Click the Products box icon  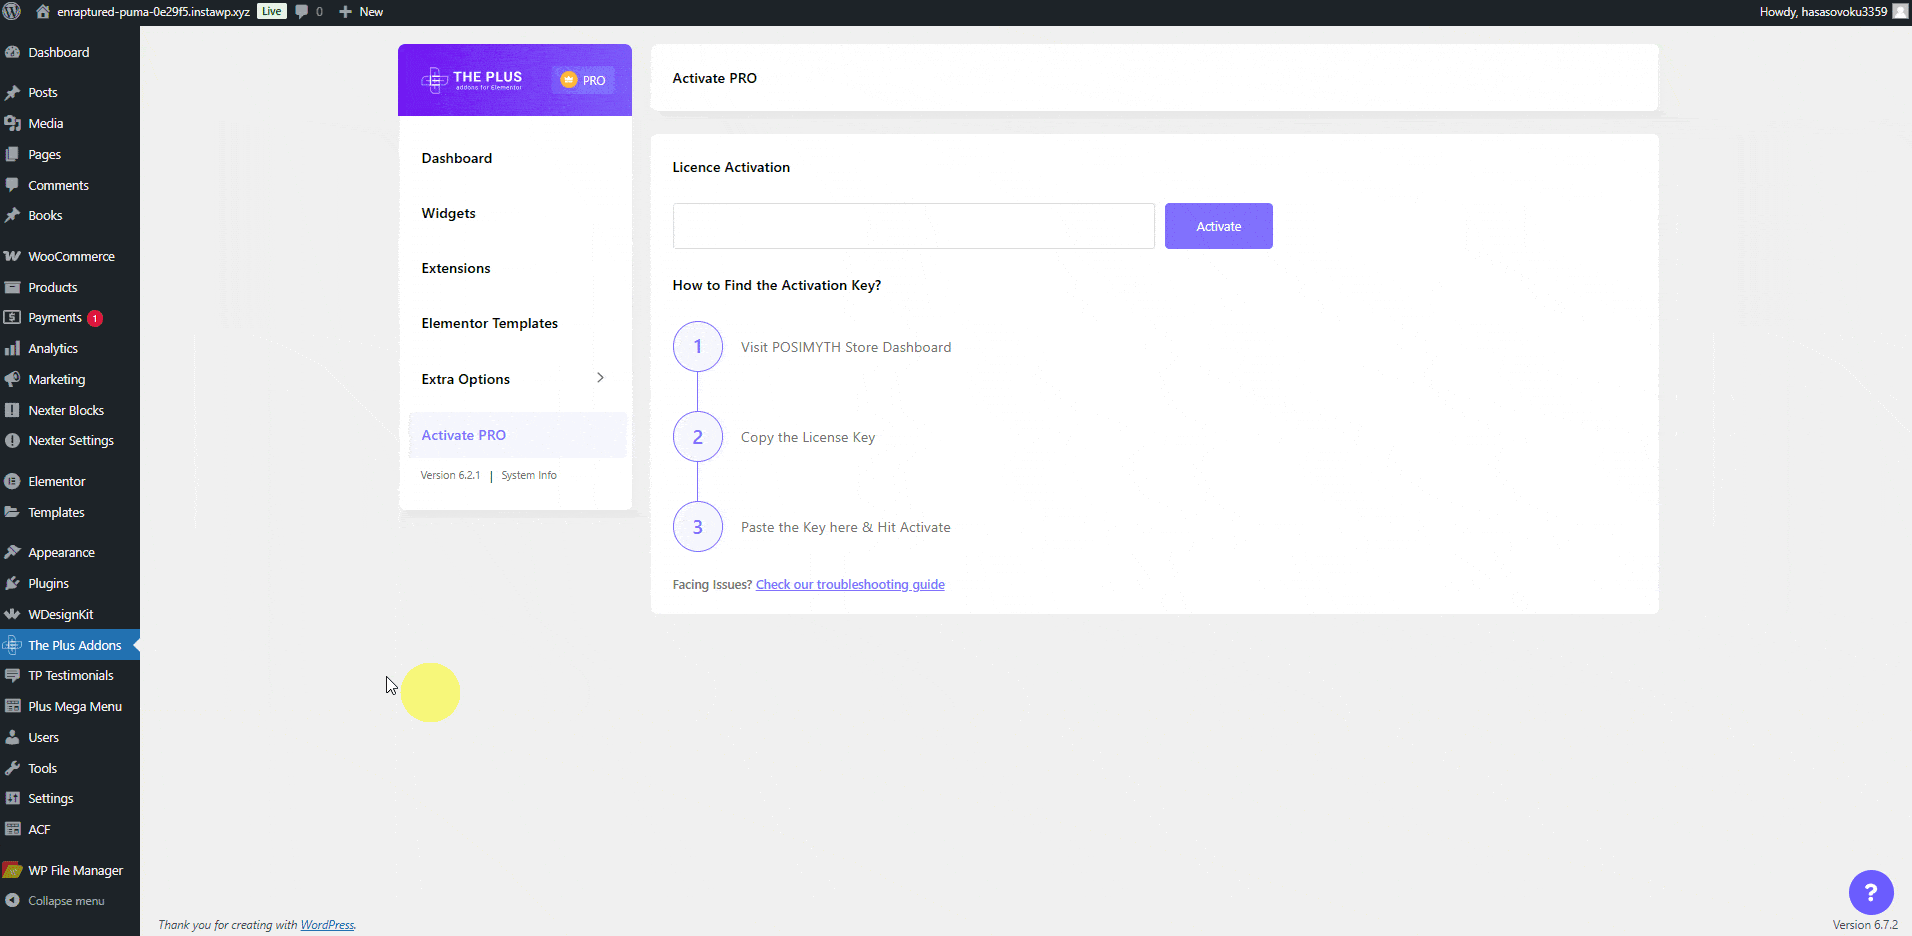tap(12, 287)
